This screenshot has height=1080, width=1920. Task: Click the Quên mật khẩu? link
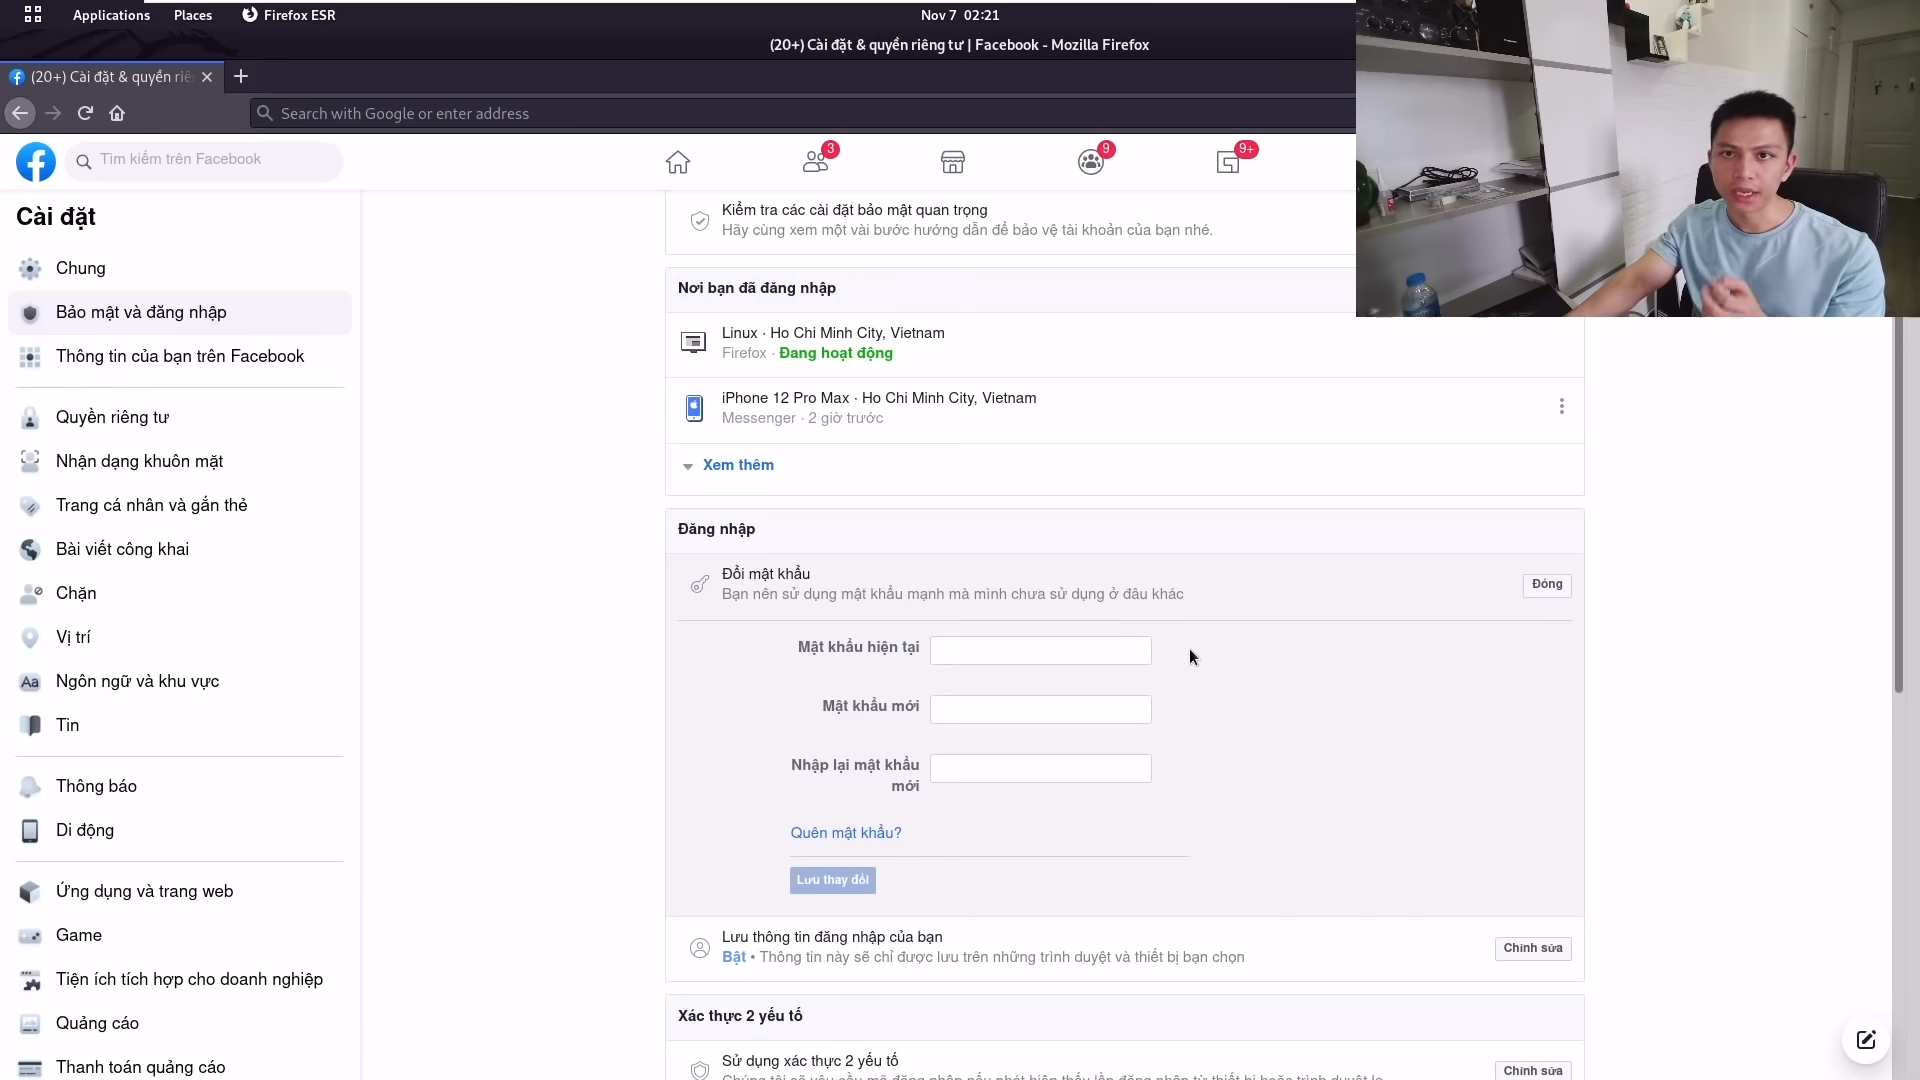[846, 833]
